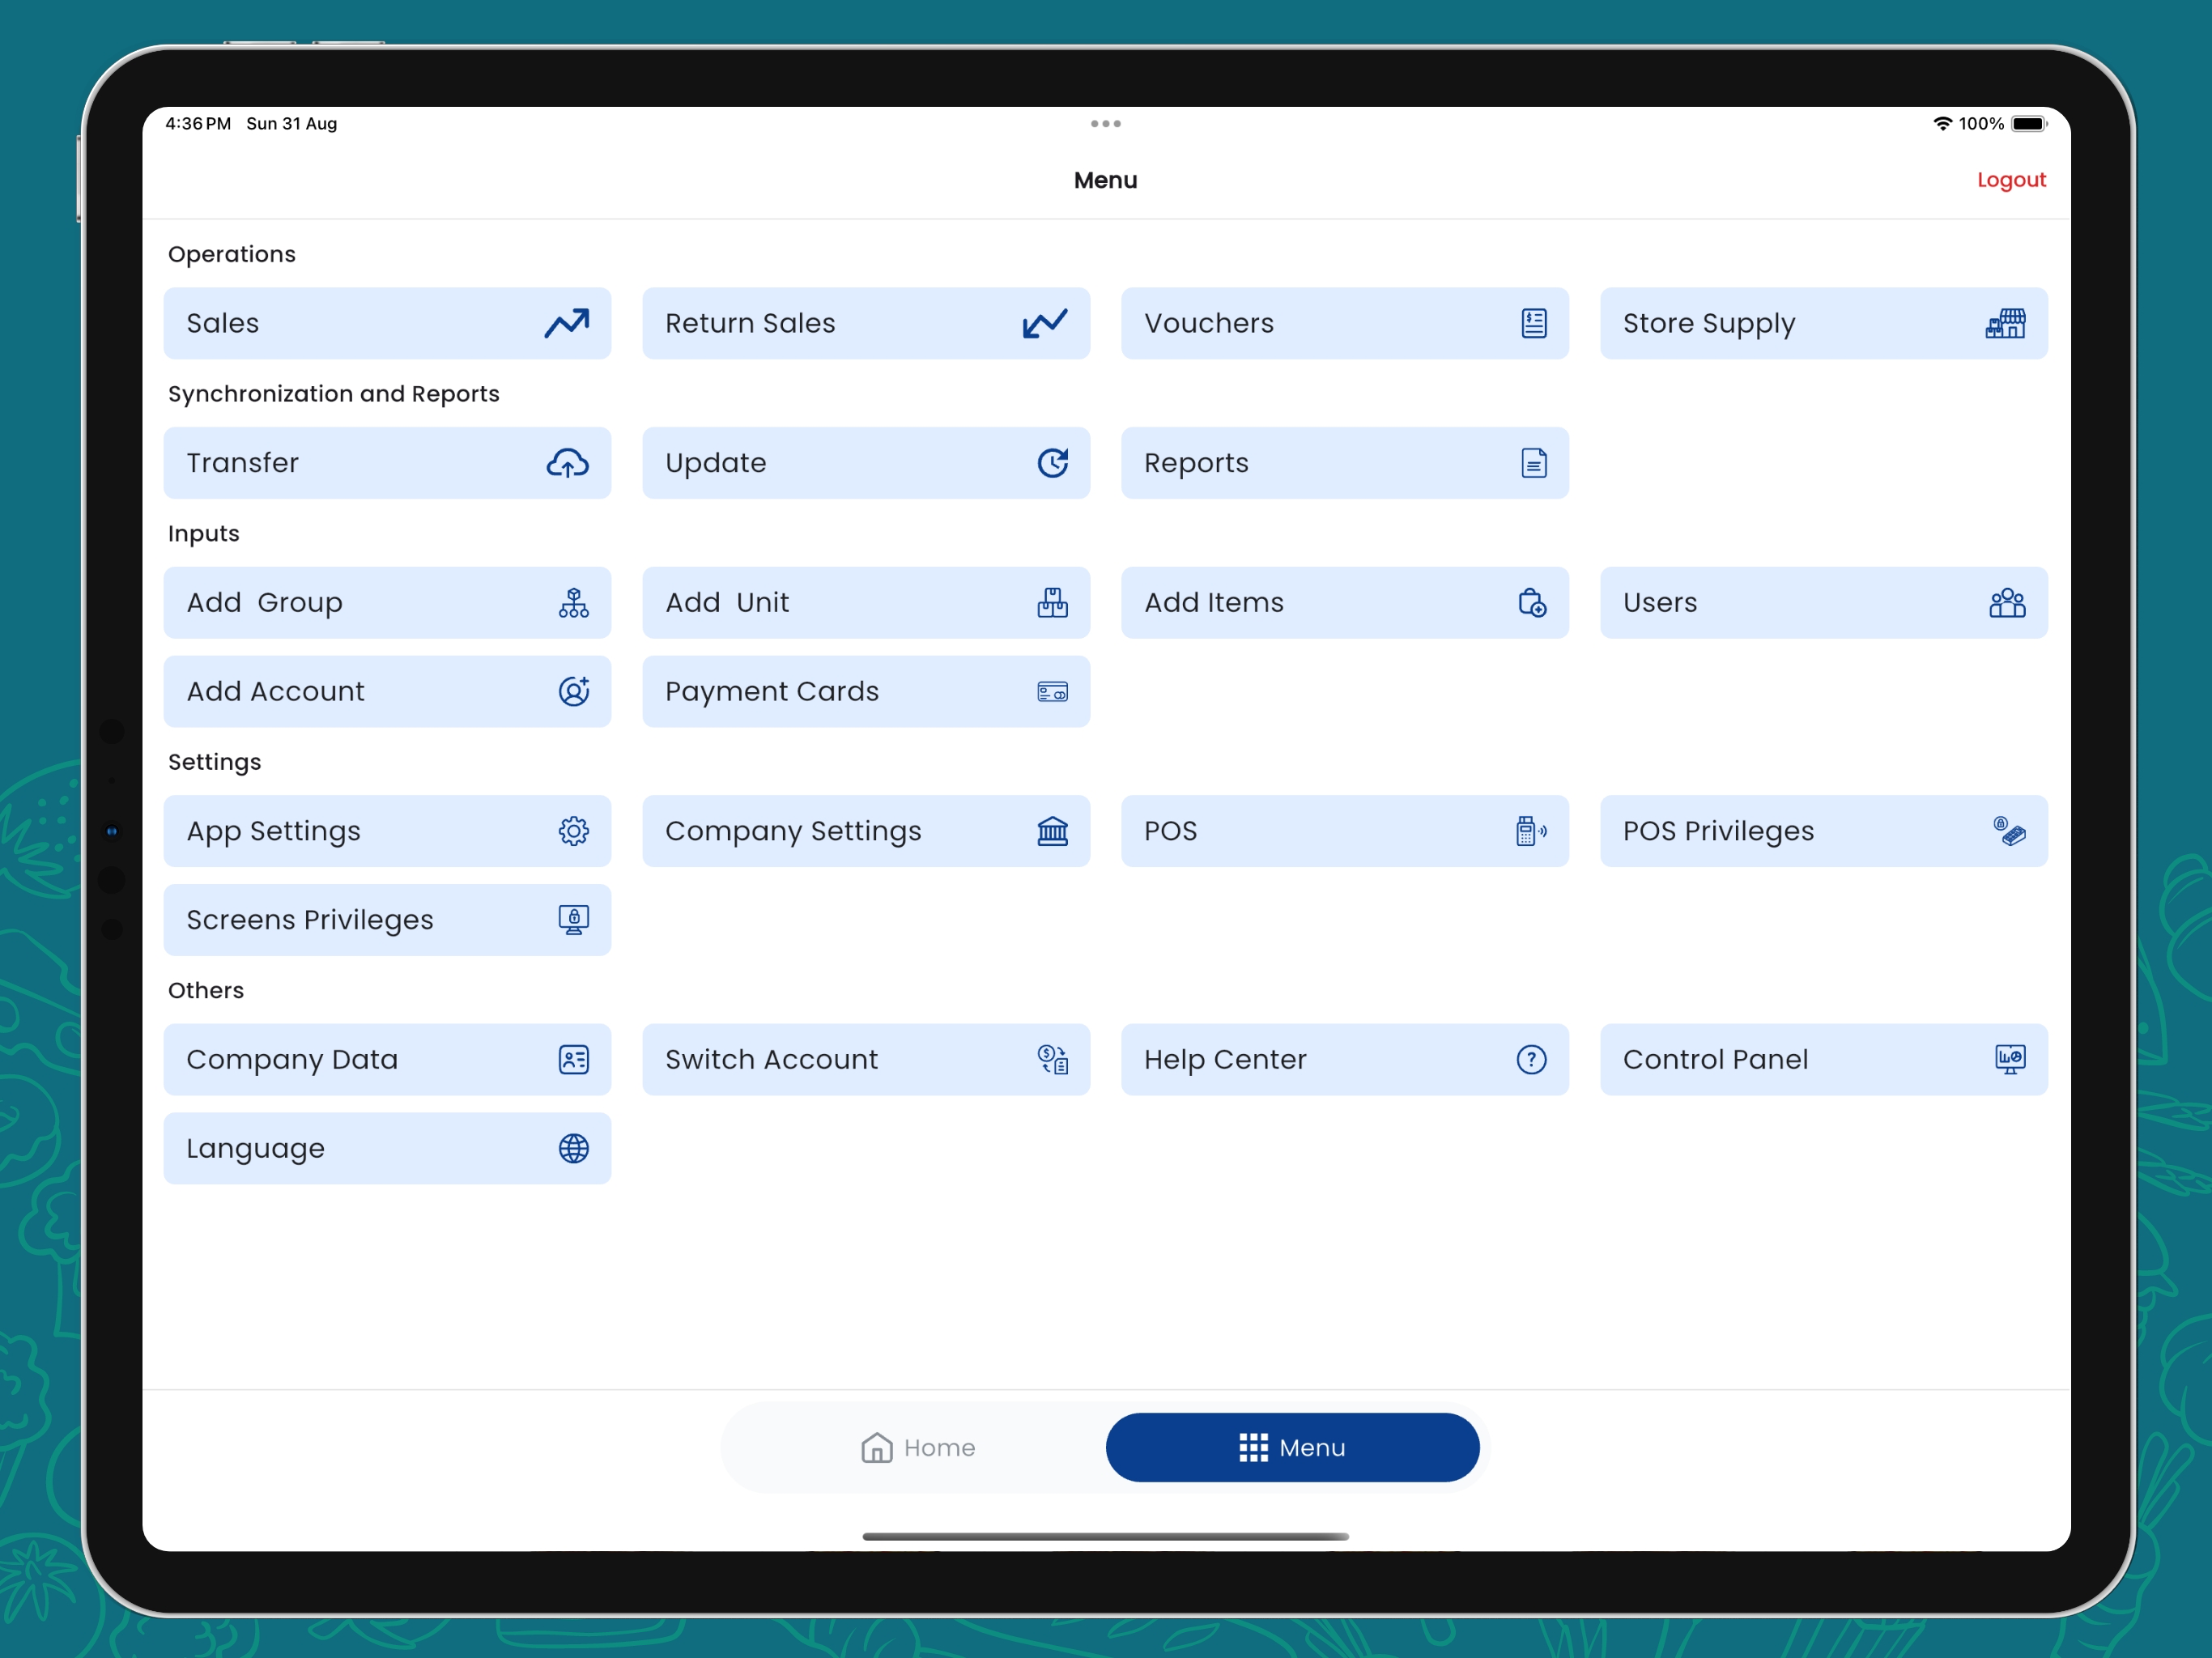Tap the Add Group hierarchy icon

573,603
